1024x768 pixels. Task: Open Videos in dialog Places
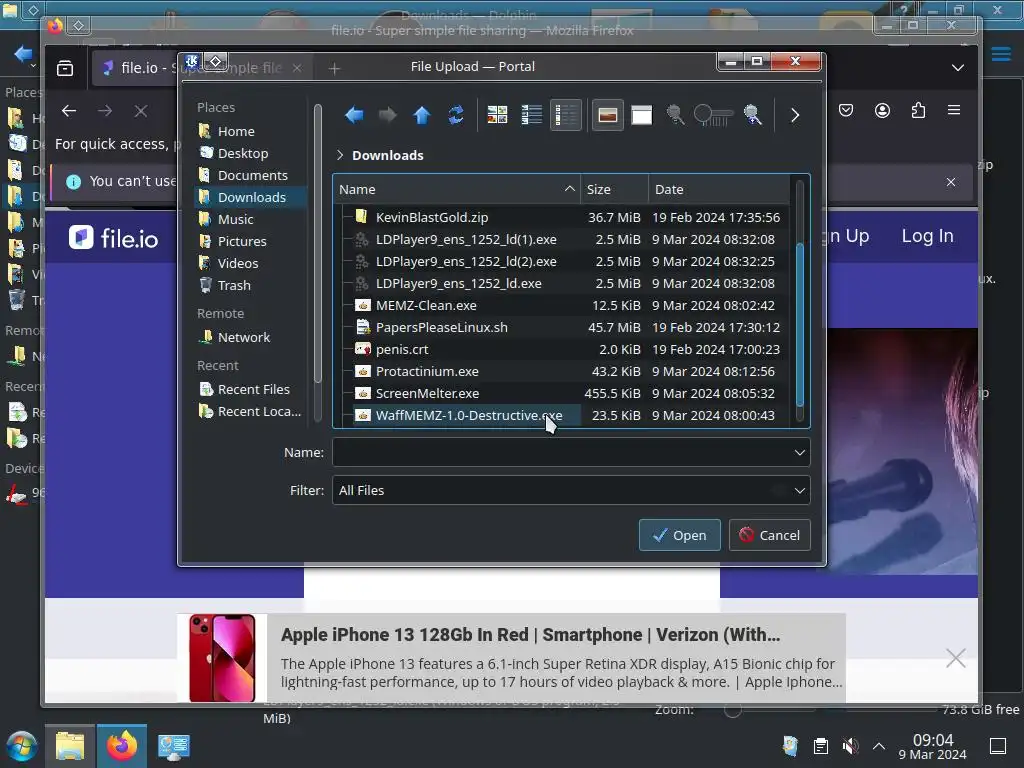point(249,263)
